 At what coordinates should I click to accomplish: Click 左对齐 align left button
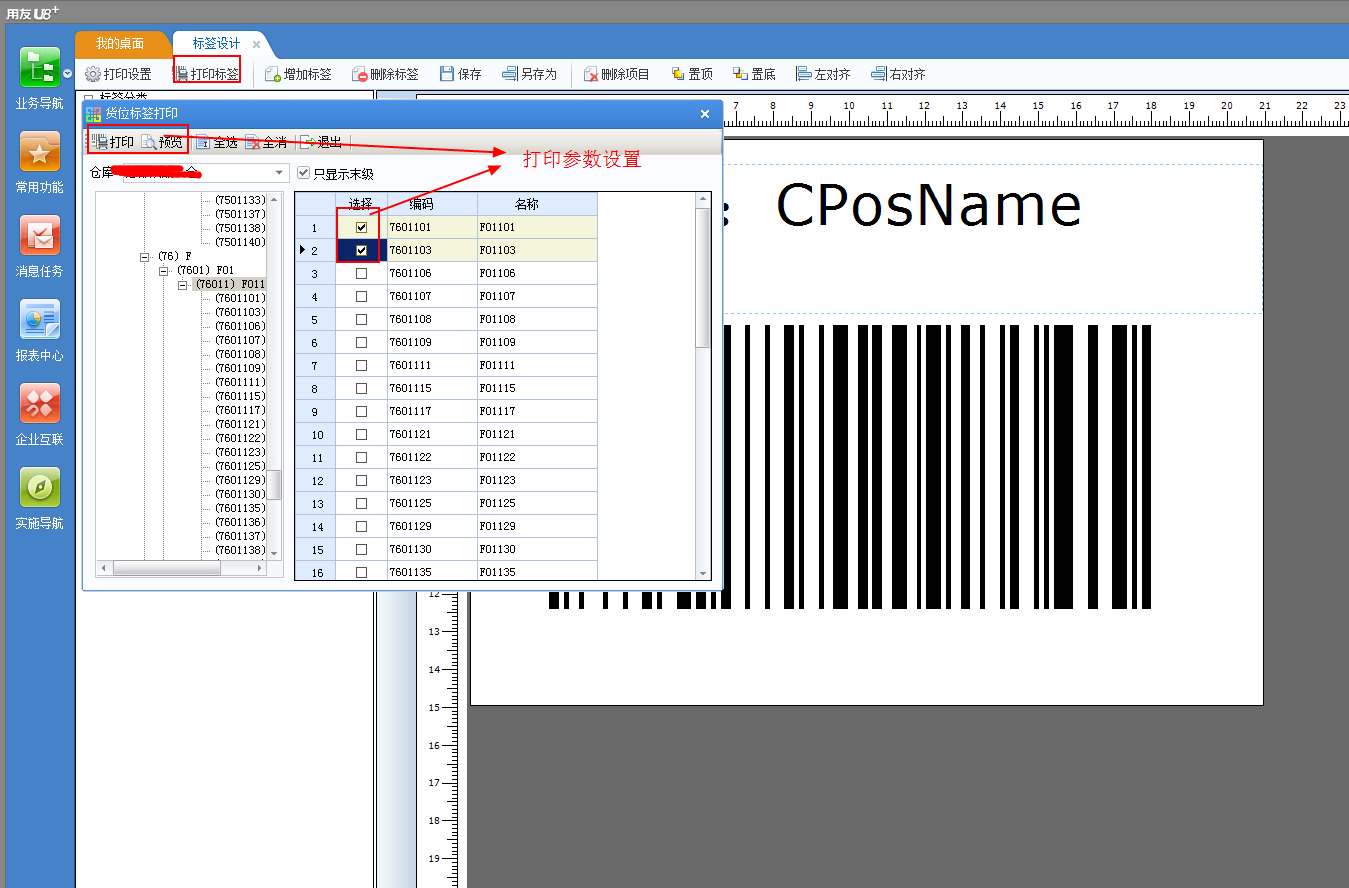point(823,74)
